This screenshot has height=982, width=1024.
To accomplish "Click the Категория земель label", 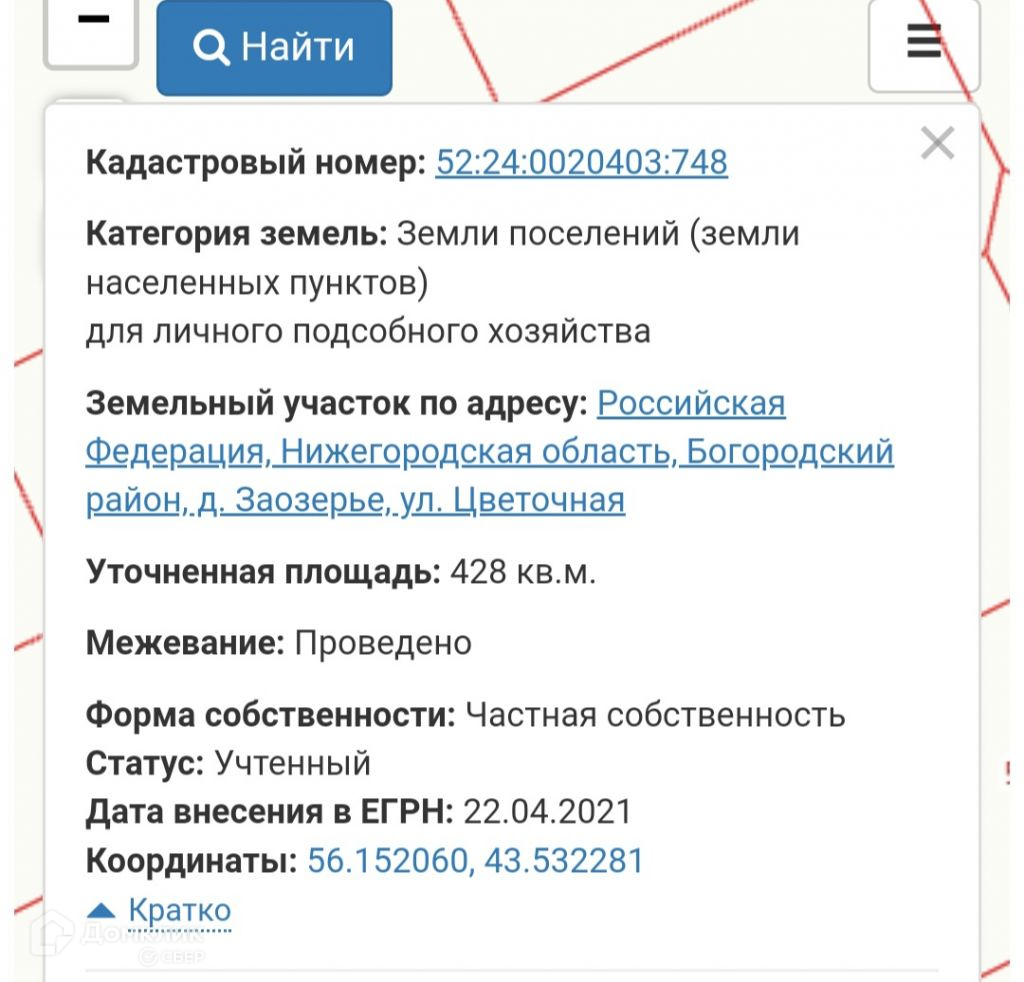I will pyautogui.click(x=236, y=234).
